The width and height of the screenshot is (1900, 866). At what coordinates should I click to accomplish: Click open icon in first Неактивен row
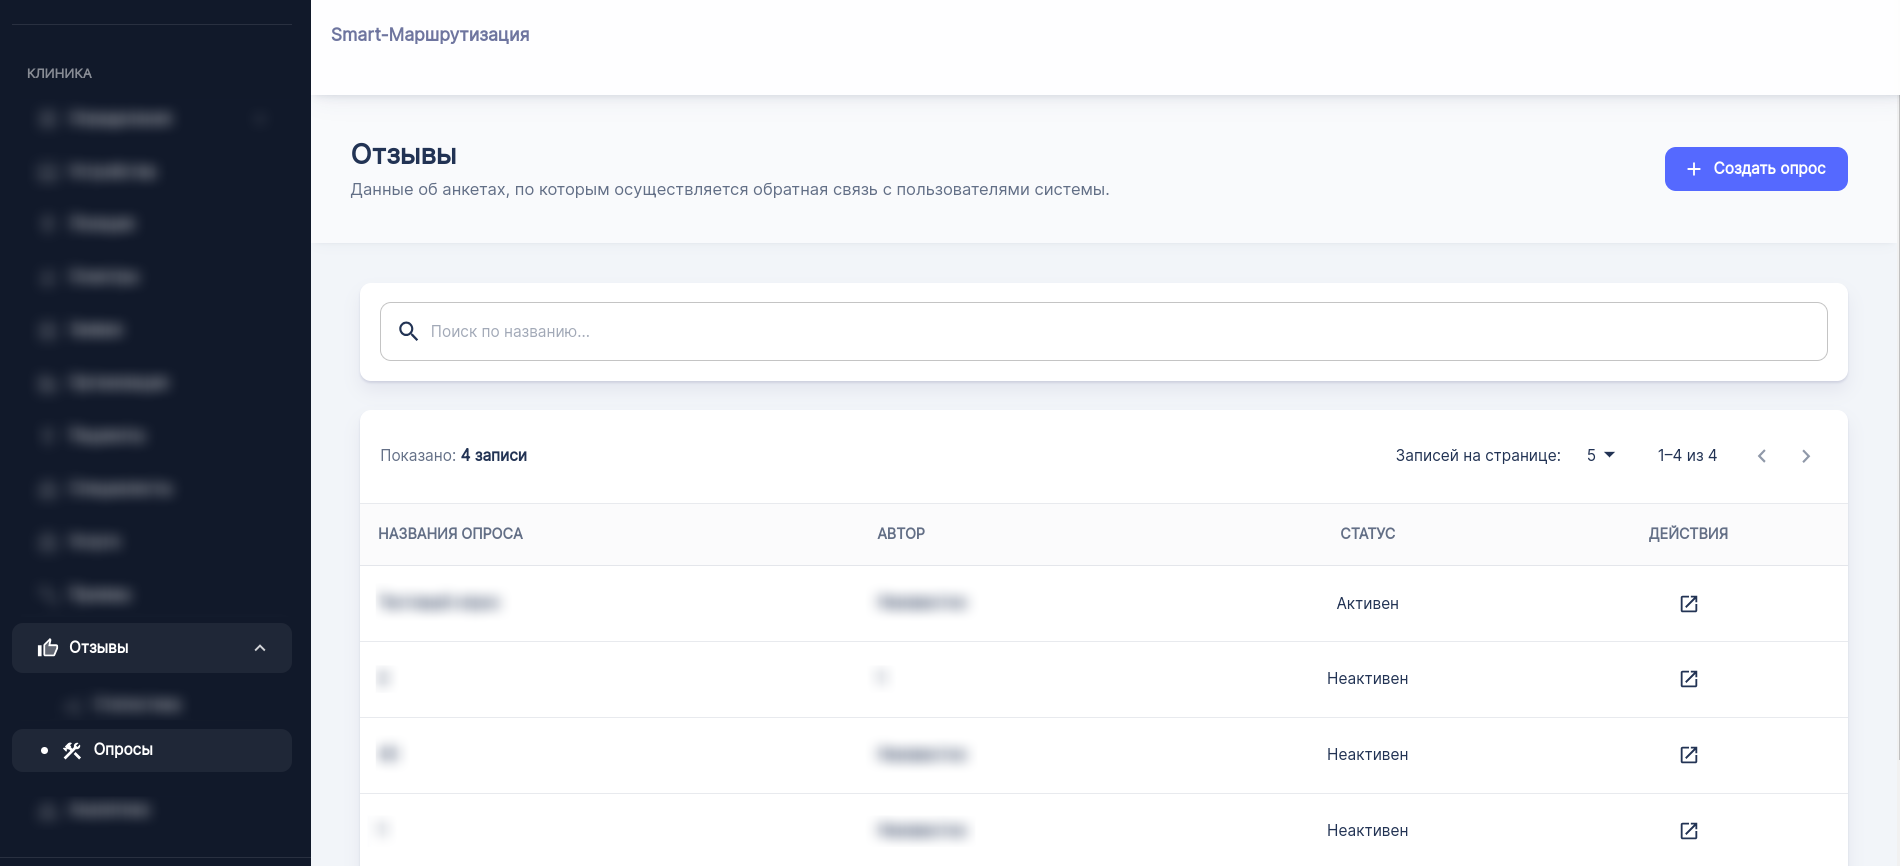(x=1688, y=679)
